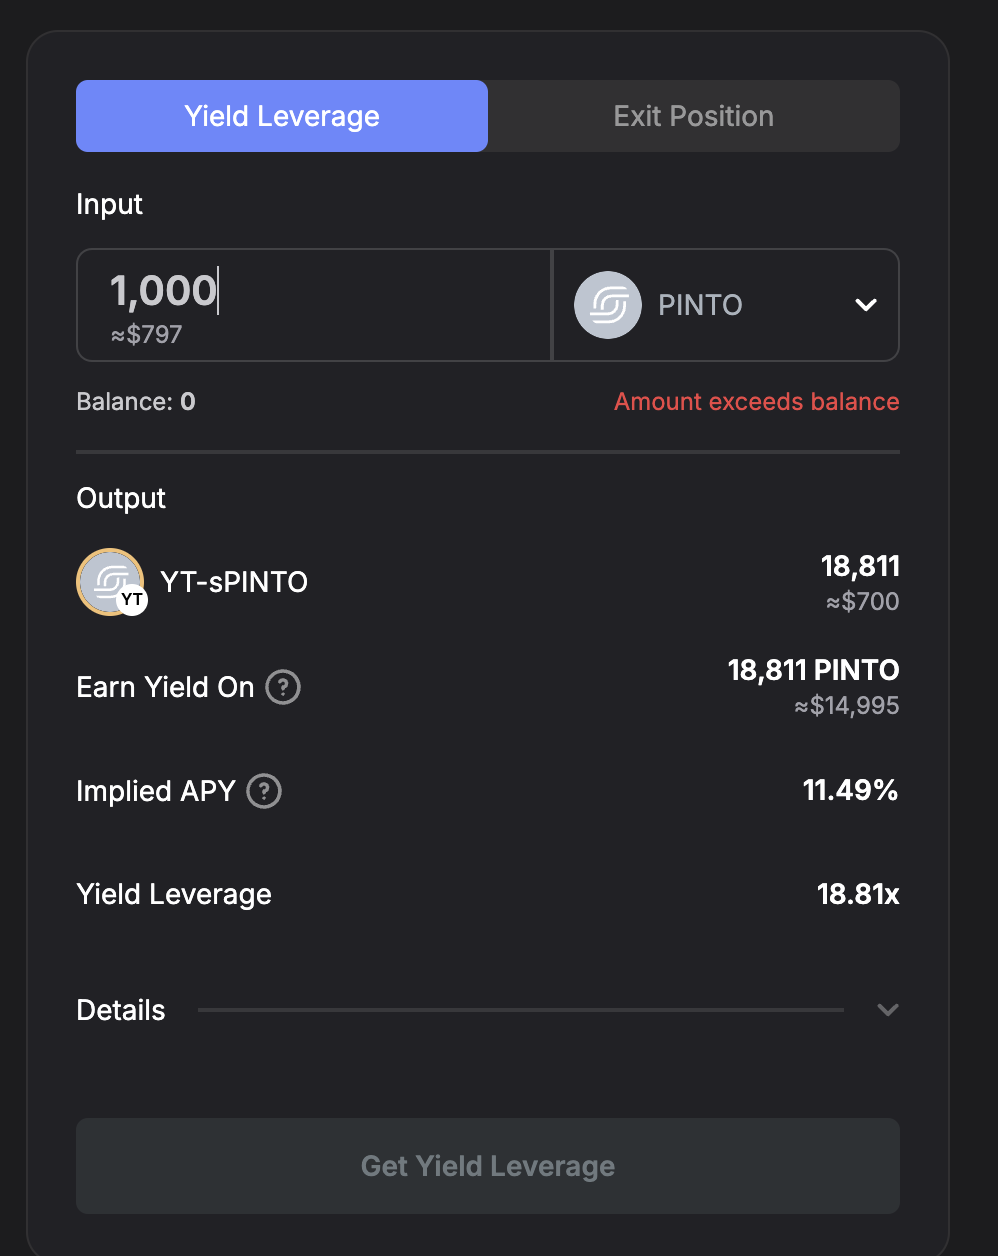This screenshot has width=998, height=1256.
Task: Click the 11.49% Implied APY value
Action: [x=850, y=791]
